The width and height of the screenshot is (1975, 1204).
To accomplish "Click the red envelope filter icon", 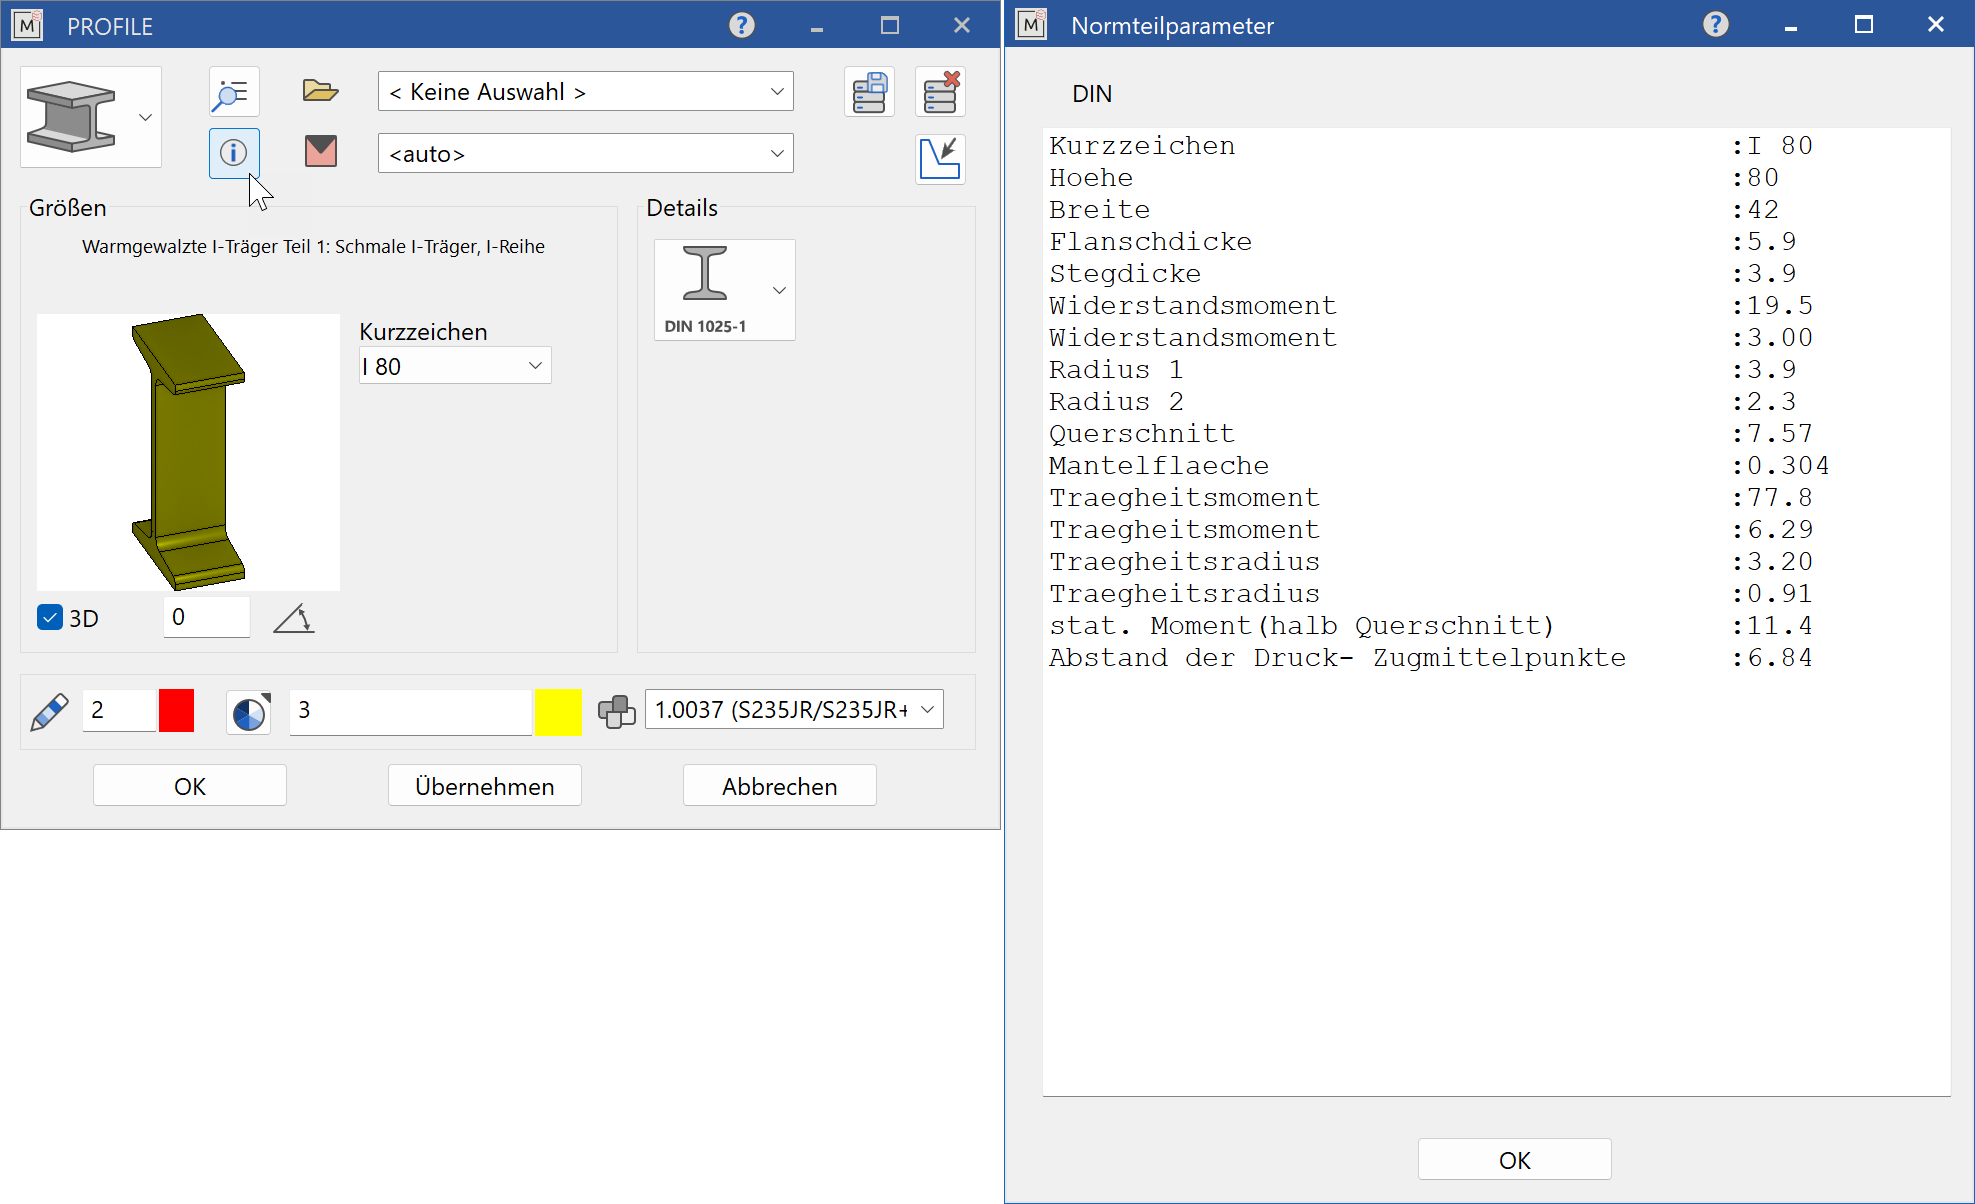I will (x=320, y=152).
